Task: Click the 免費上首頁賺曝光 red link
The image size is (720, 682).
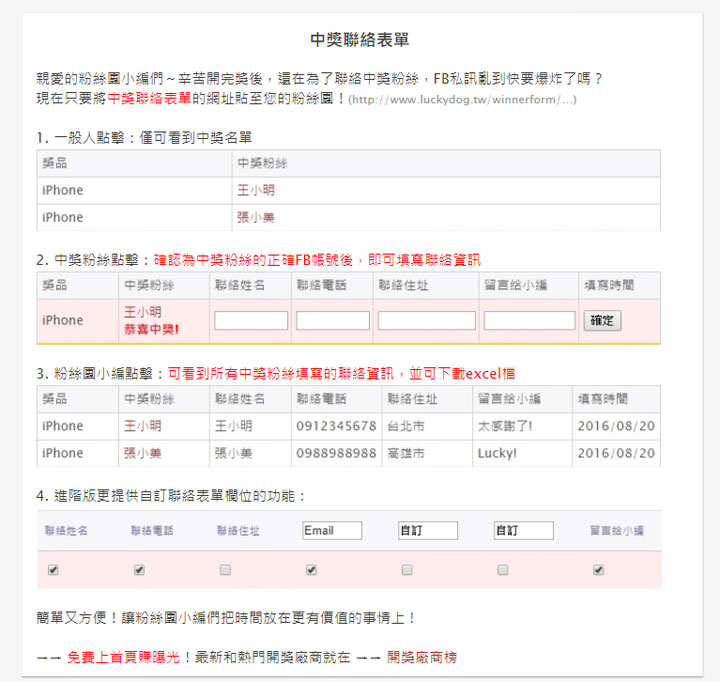Action: 124,657
